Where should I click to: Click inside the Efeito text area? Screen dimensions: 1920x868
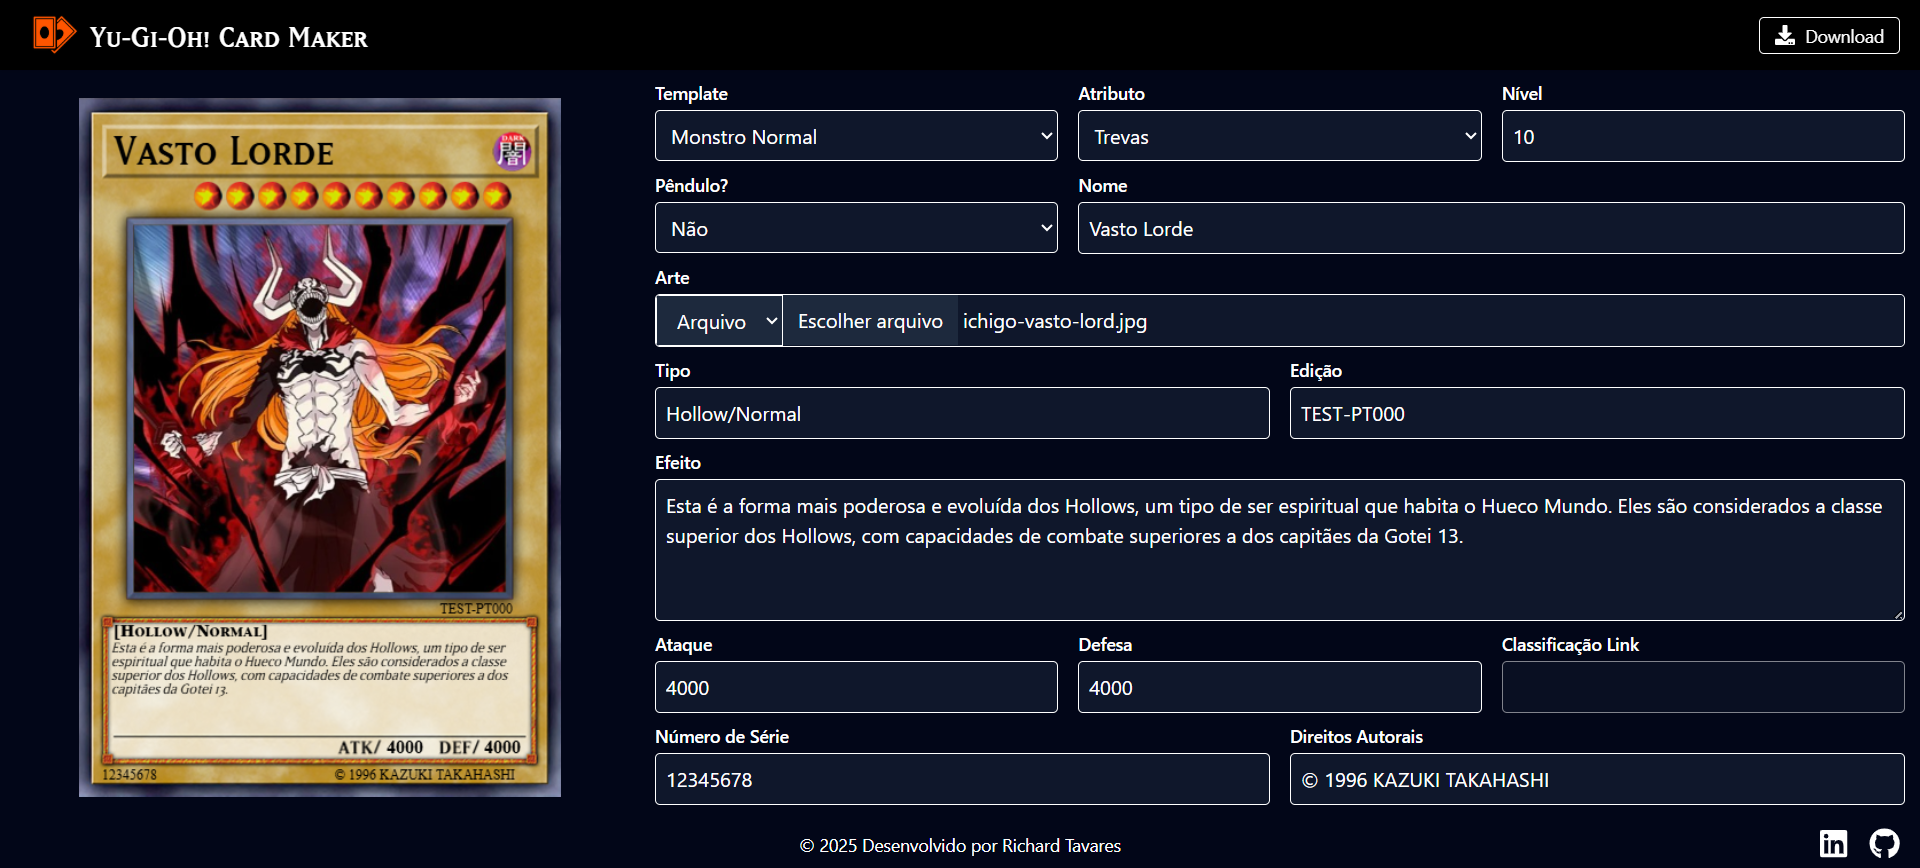click(x=1279, y=550)
